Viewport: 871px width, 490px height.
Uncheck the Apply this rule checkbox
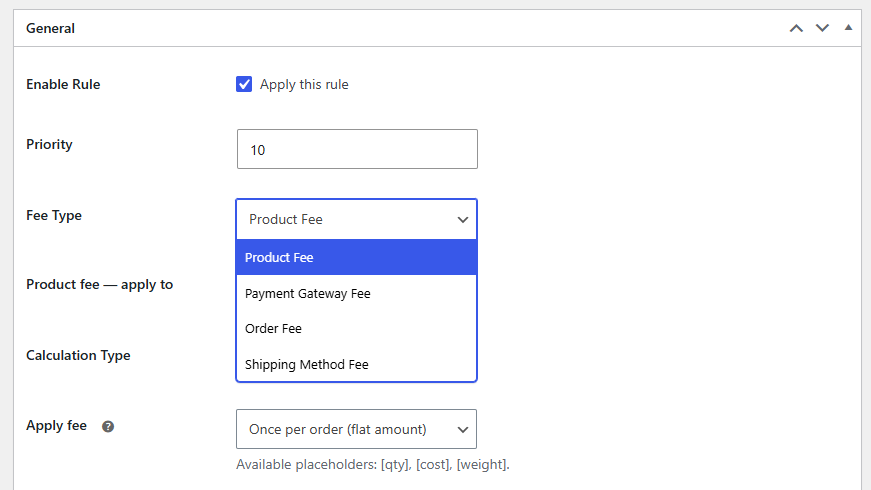244,84
